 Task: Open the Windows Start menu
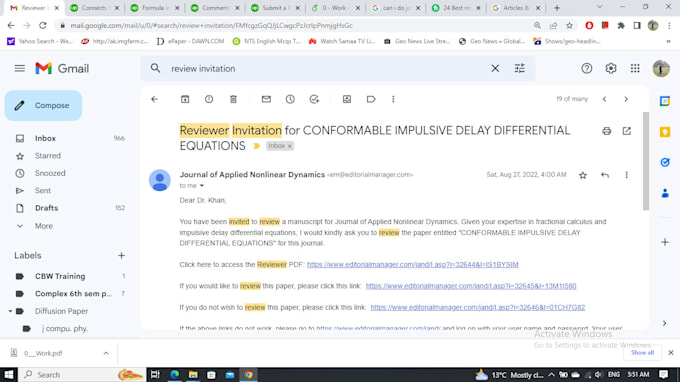tap(9, 375)
